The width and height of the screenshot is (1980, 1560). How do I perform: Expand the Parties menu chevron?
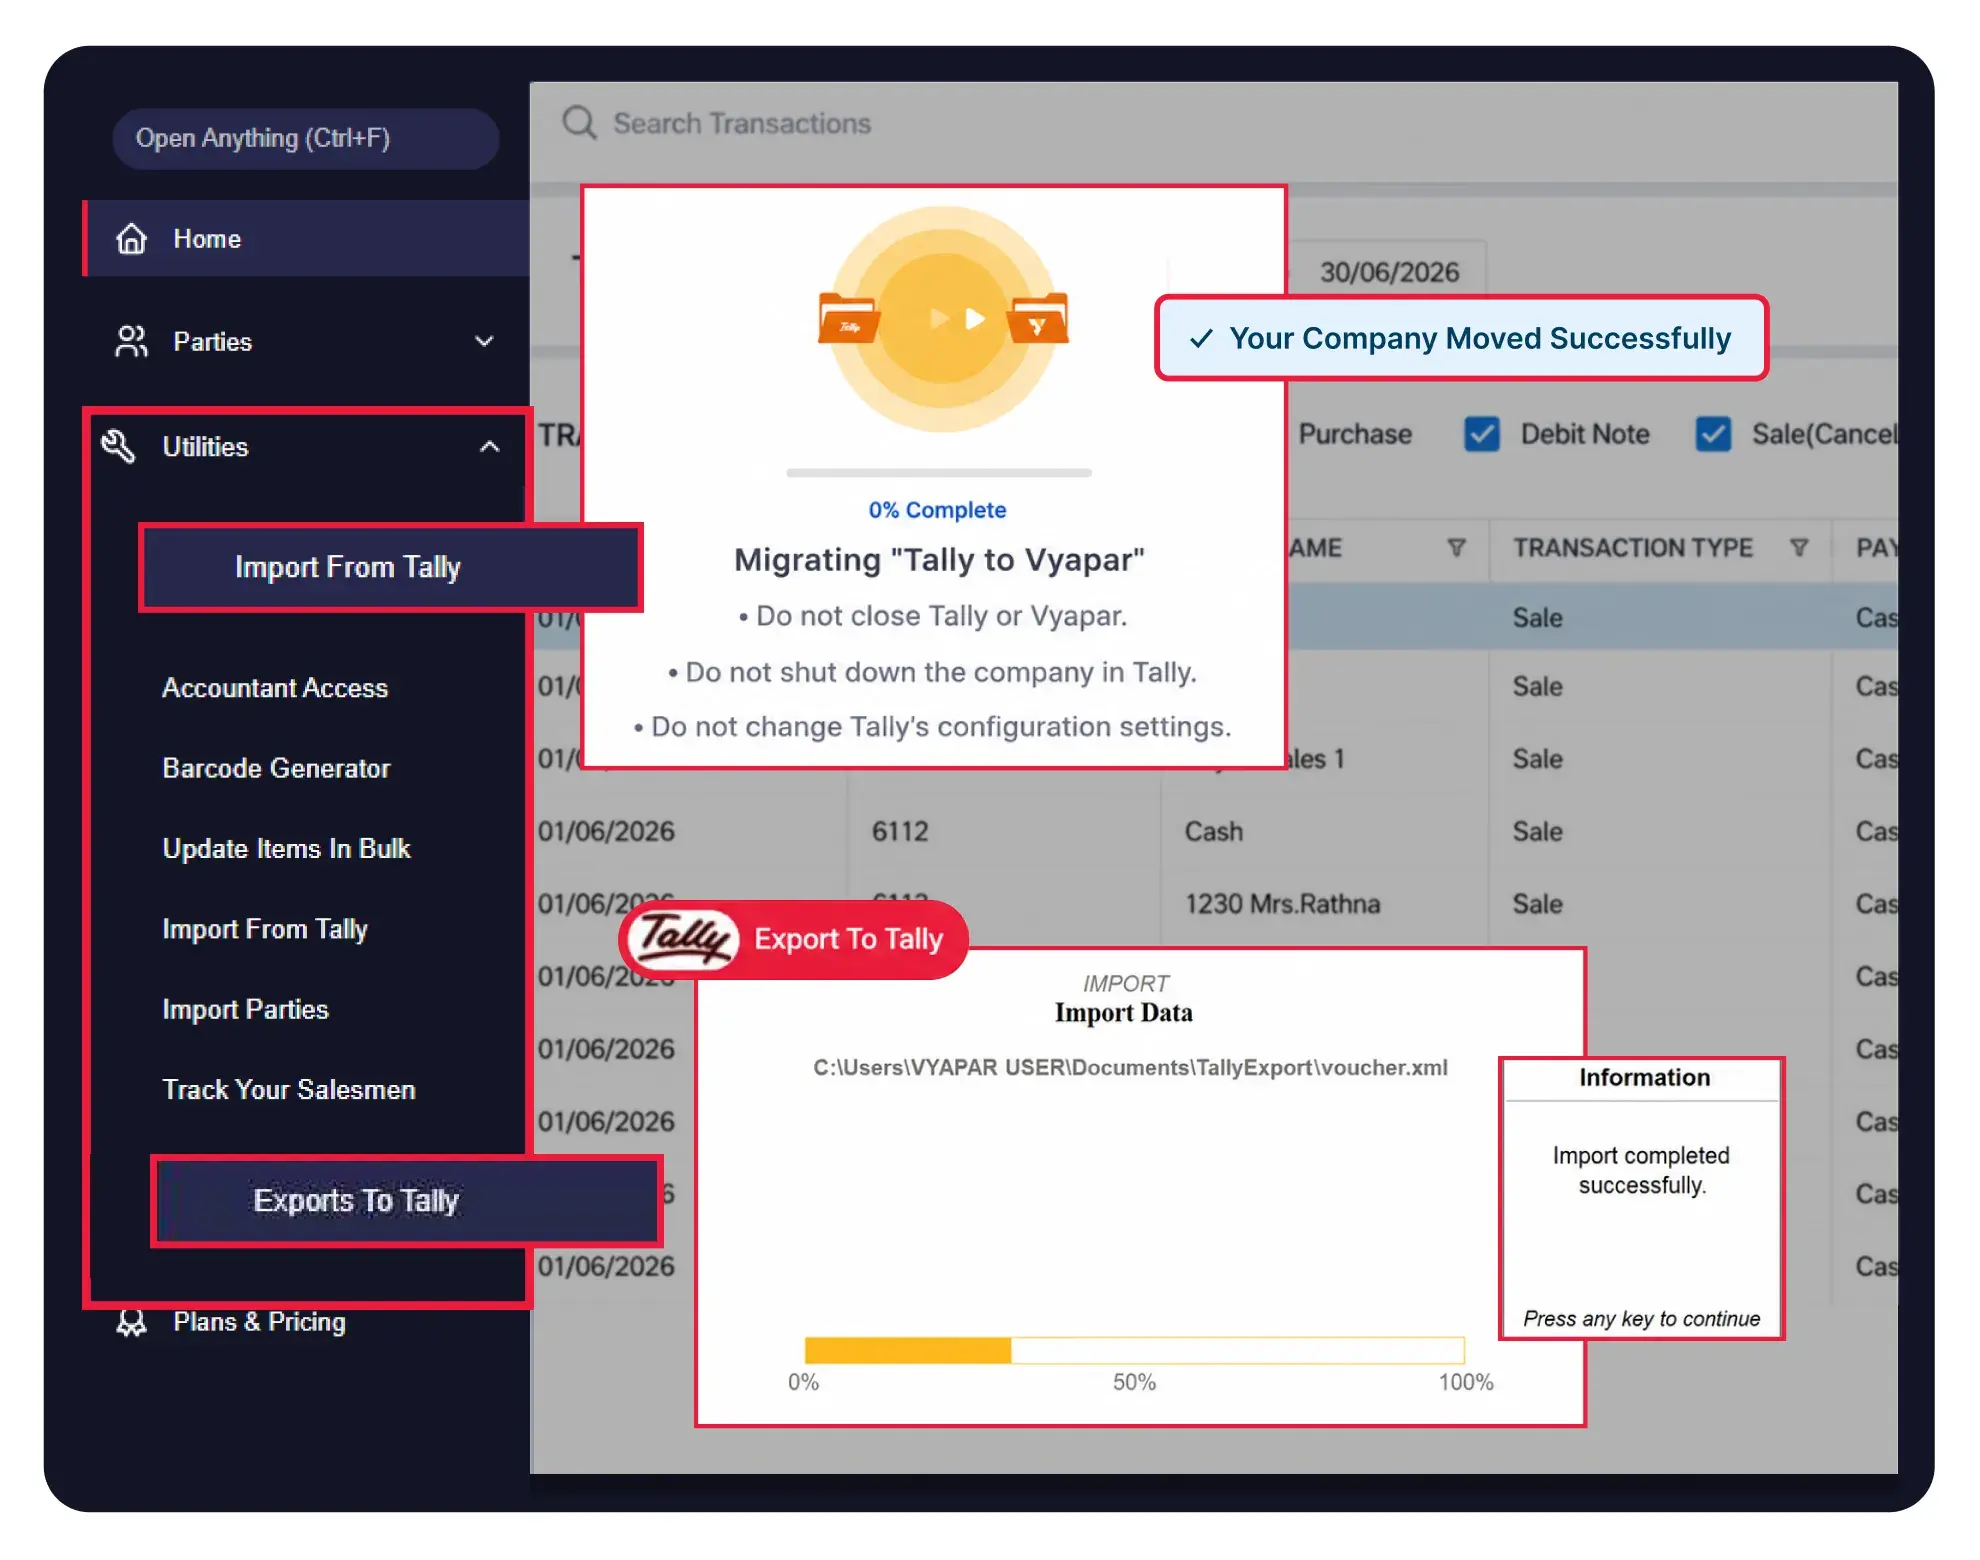pos(484,341)
